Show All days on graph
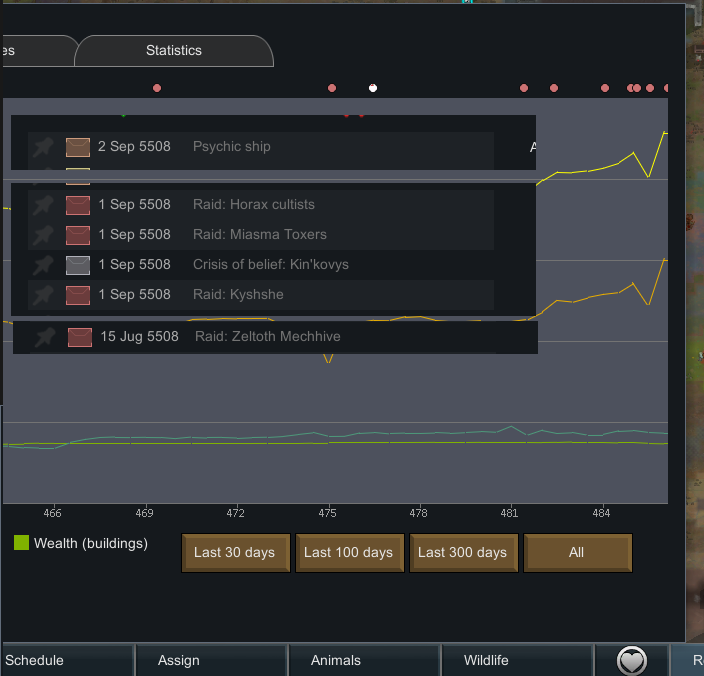The width and height of the screenshot is (704, 676). tap(577, 553)
